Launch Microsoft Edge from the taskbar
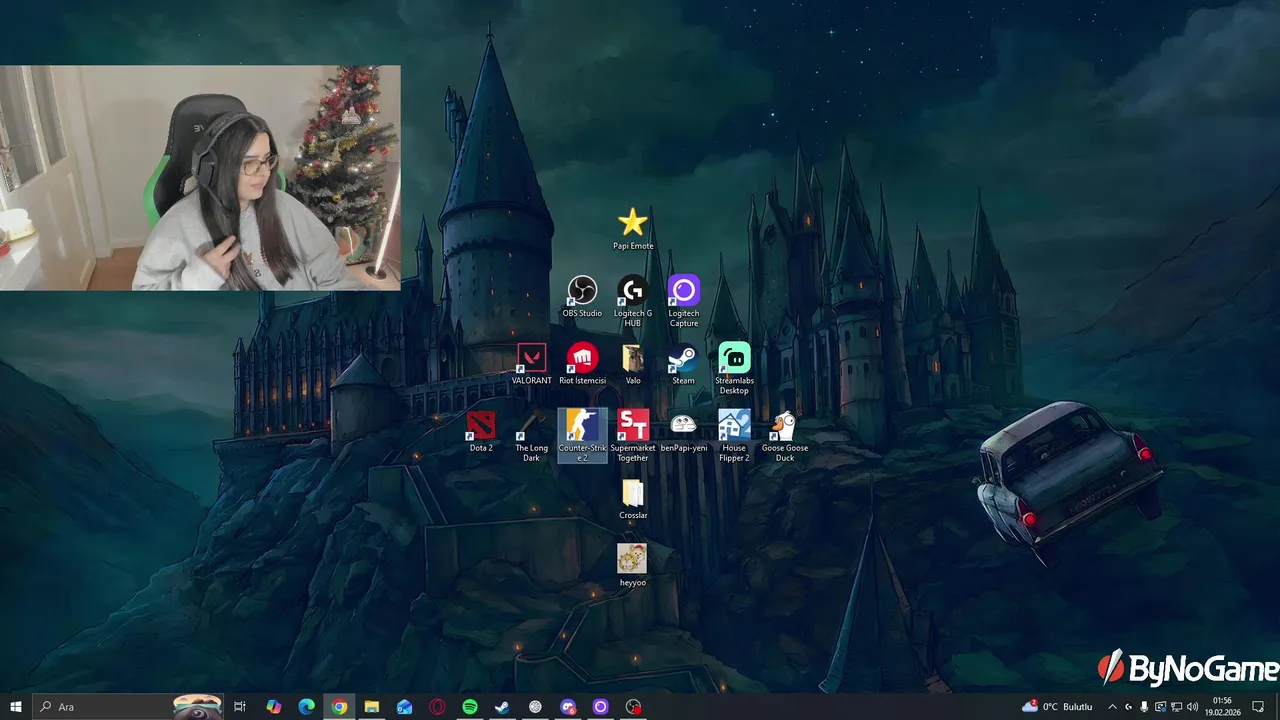 tap(306, 707)
